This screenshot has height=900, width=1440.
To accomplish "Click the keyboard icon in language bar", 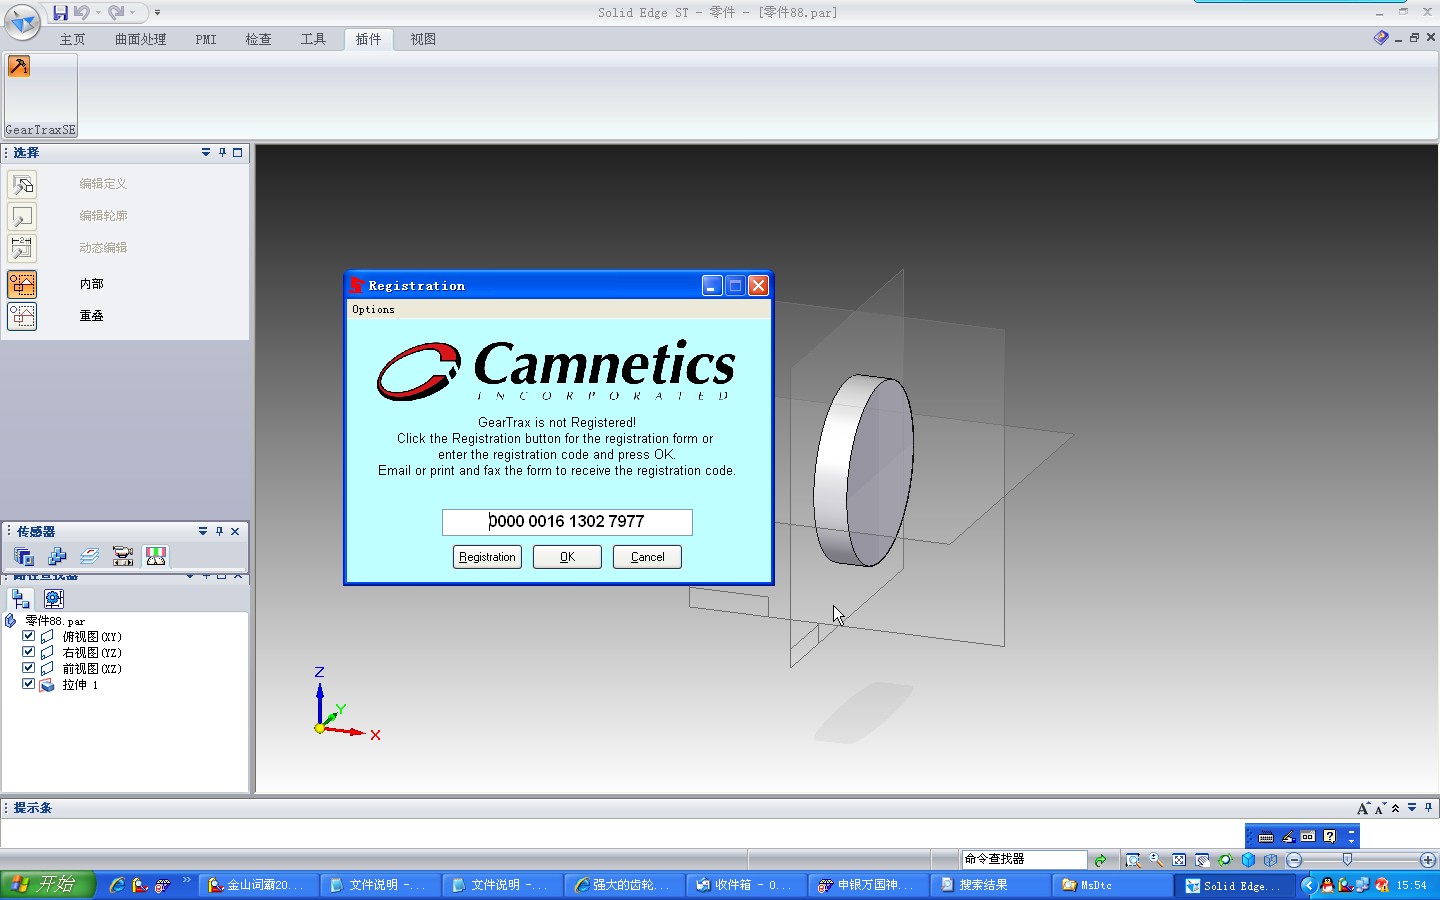I will click(x=1266, y=836).
